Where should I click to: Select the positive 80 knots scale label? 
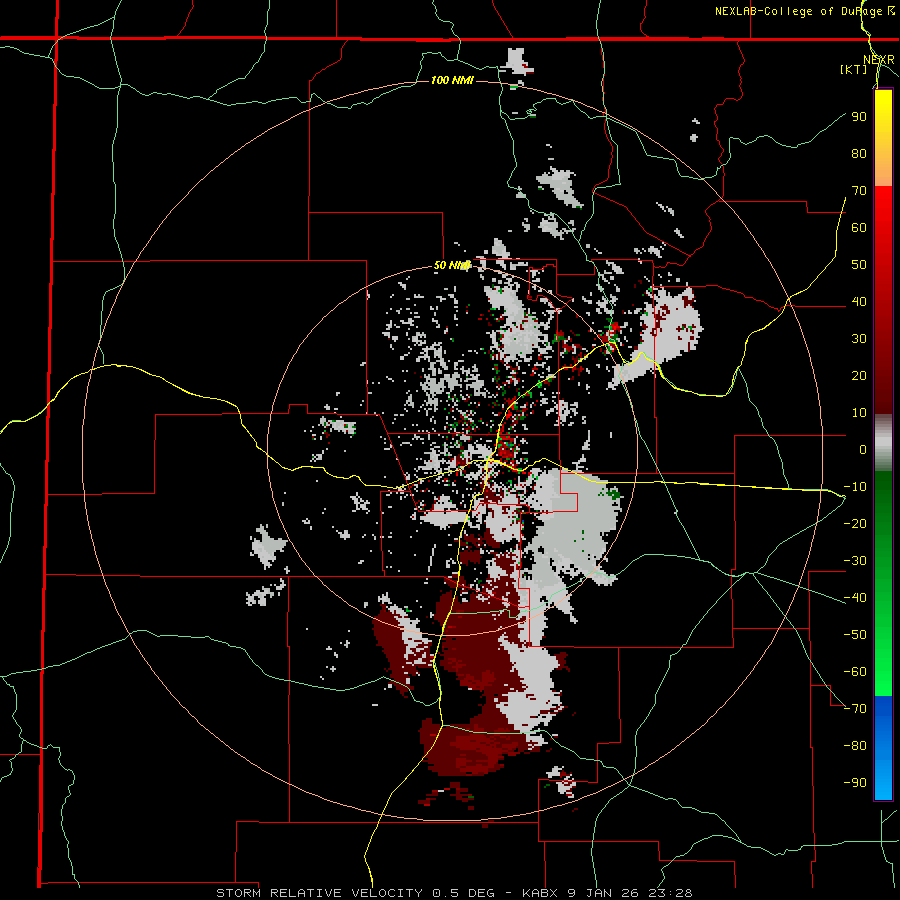[x=859, y=154]
